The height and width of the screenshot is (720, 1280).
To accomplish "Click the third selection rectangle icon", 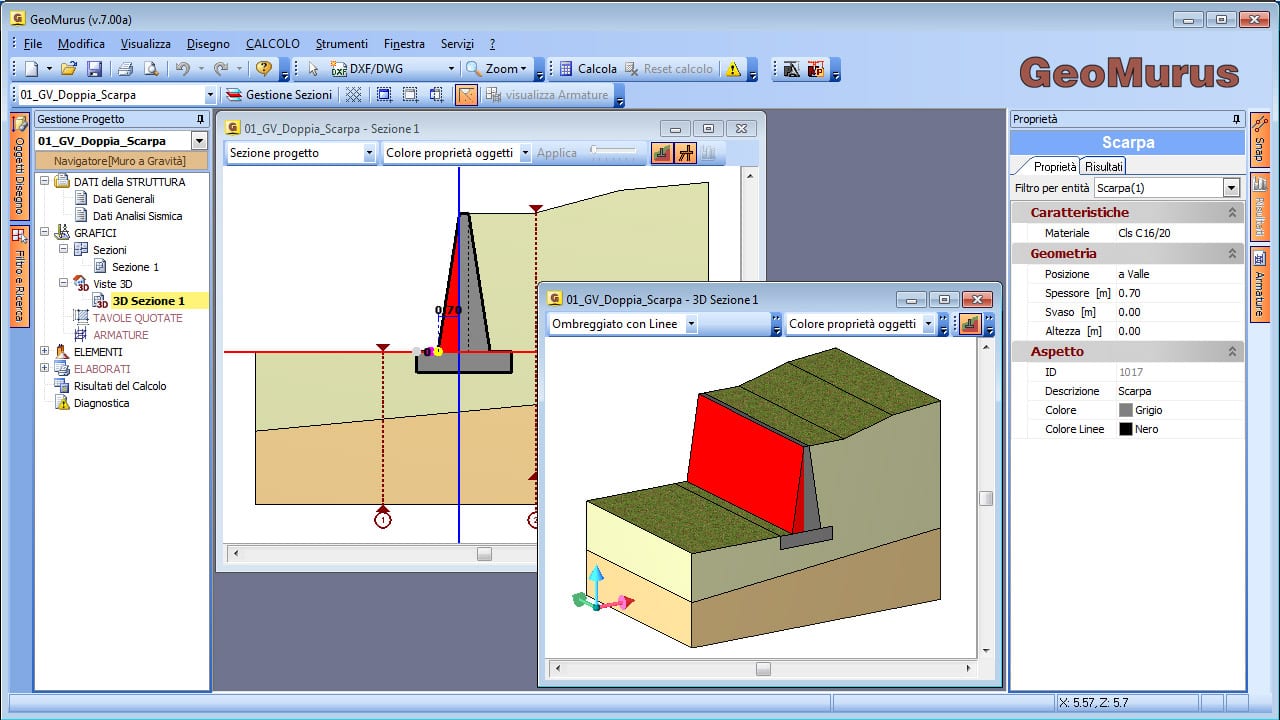I will click(x=436, y=95).
